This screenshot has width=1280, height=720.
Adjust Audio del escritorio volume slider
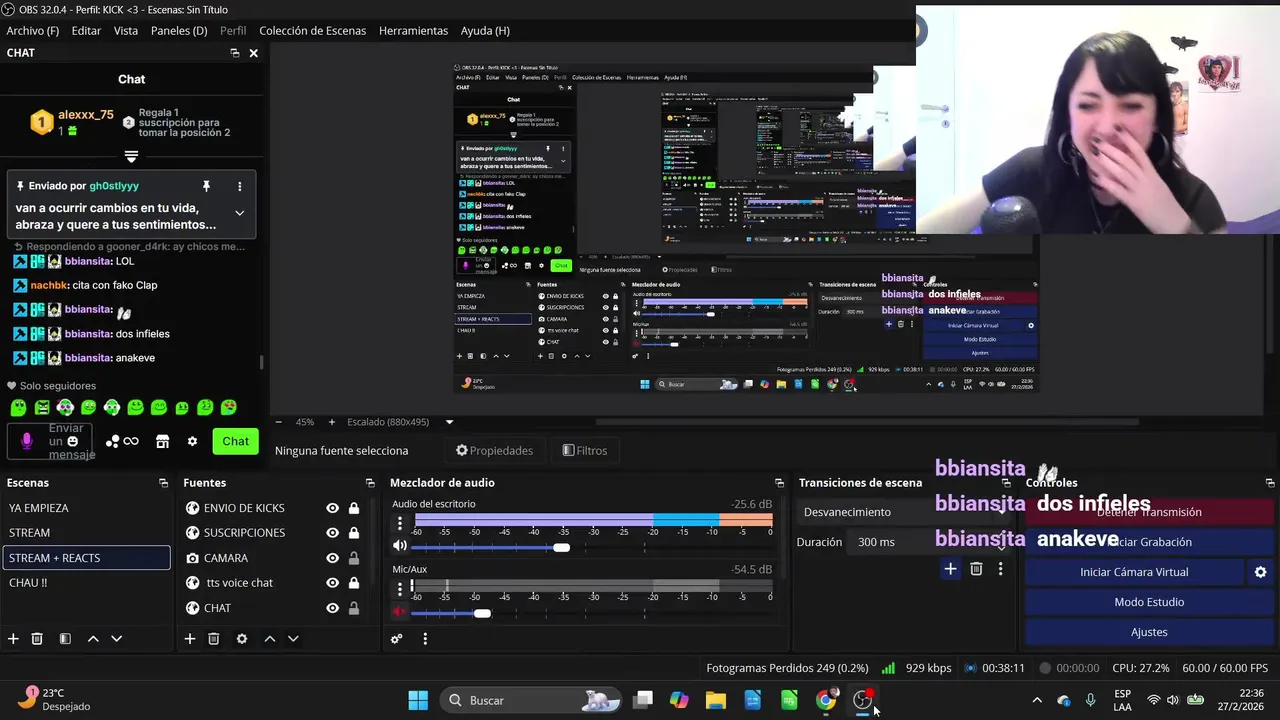click(x=561, y=547)
